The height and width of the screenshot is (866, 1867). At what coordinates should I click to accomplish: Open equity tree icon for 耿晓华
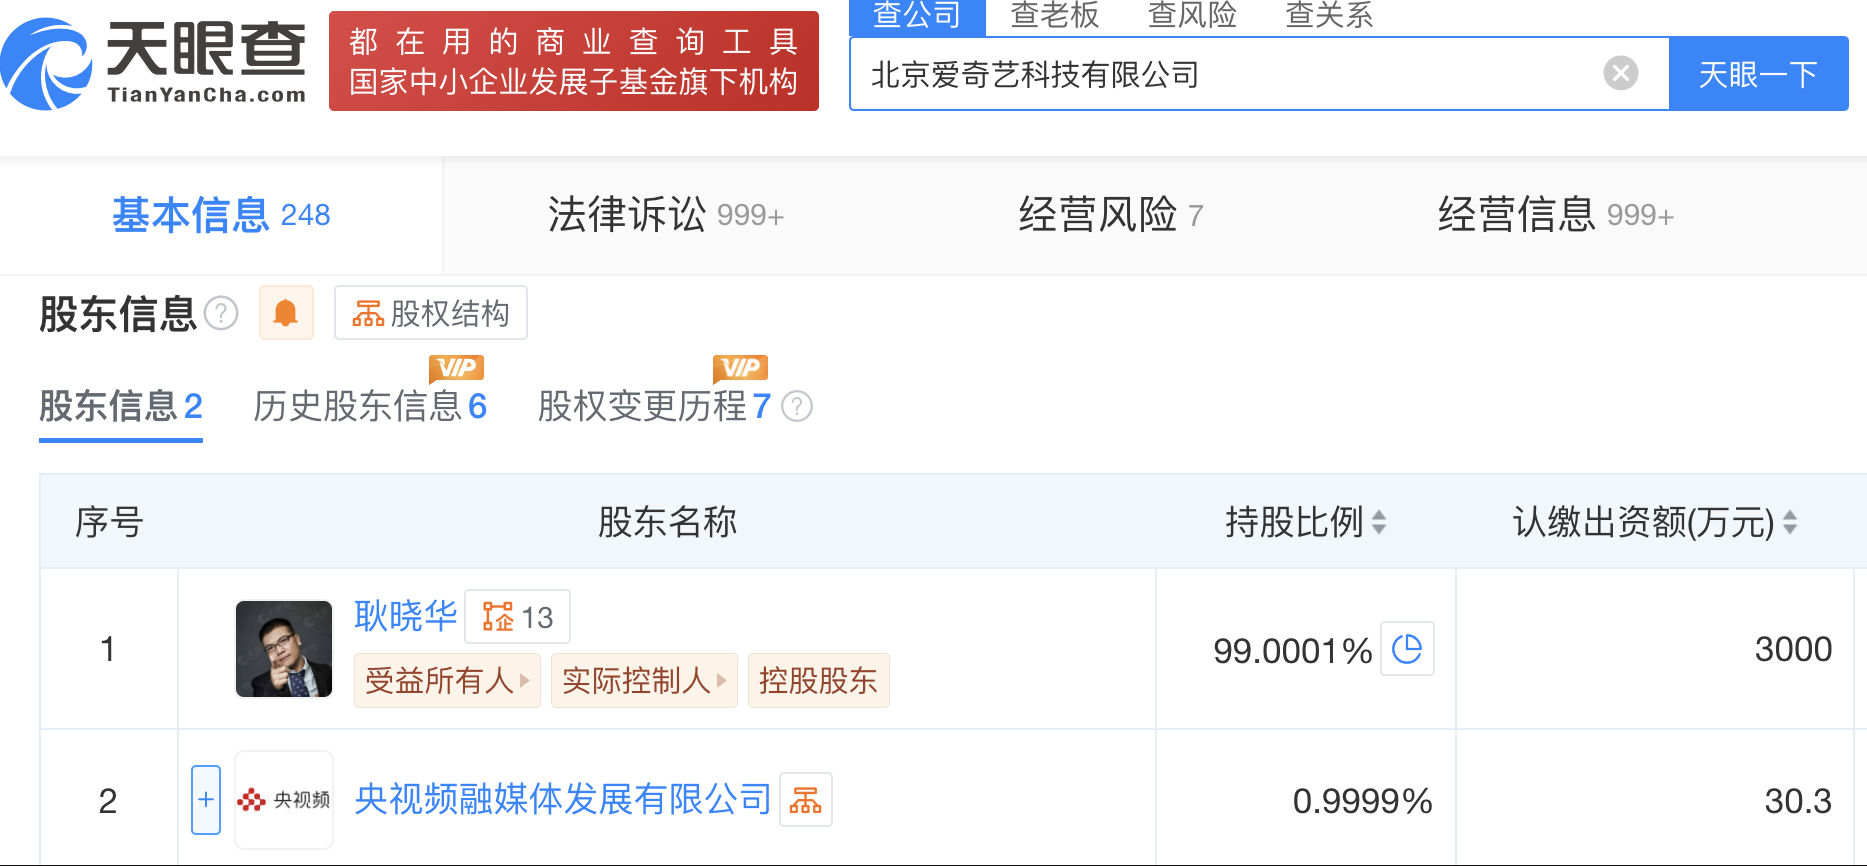(517, 617)
